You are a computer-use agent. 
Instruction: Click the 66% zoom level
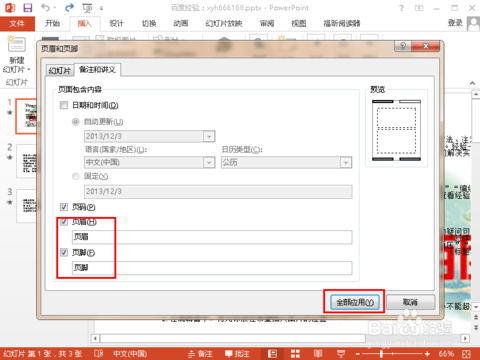[x=446, y=354]
